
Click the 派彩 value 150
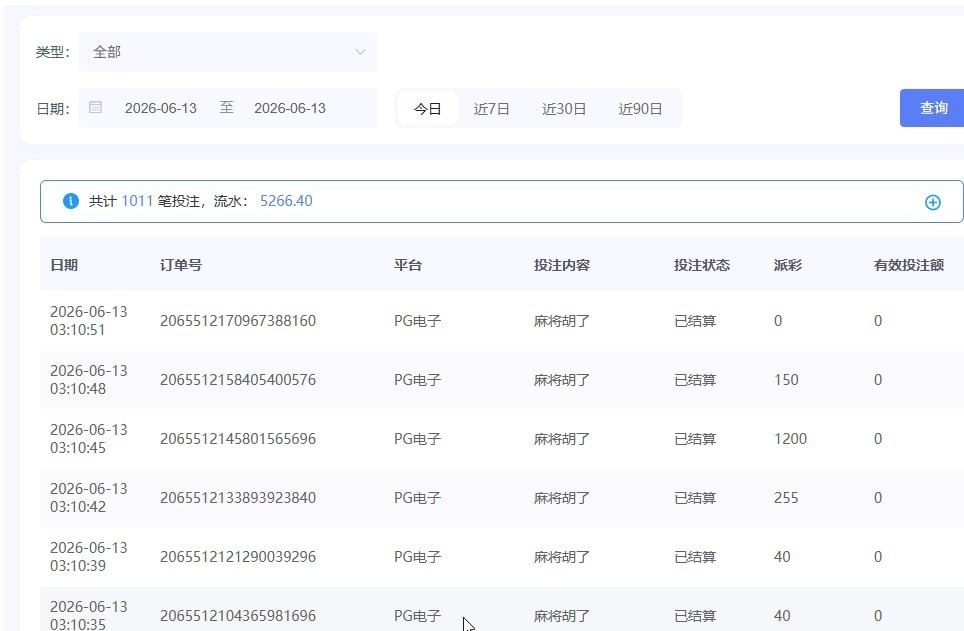786,380
